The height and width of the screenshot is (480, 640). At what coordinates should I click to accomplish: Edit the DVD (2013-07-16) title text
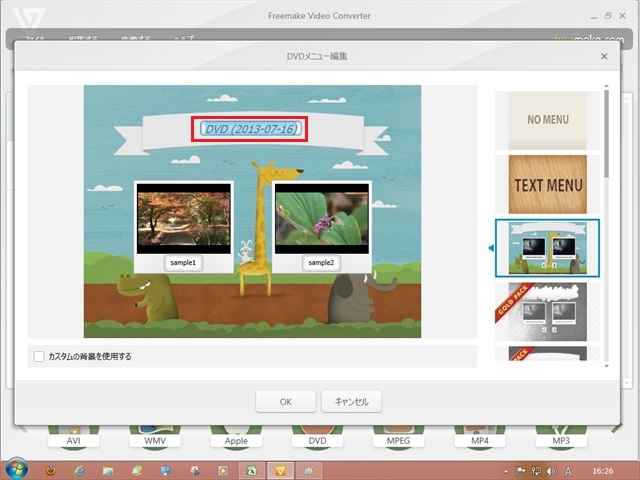pos(250,128)
